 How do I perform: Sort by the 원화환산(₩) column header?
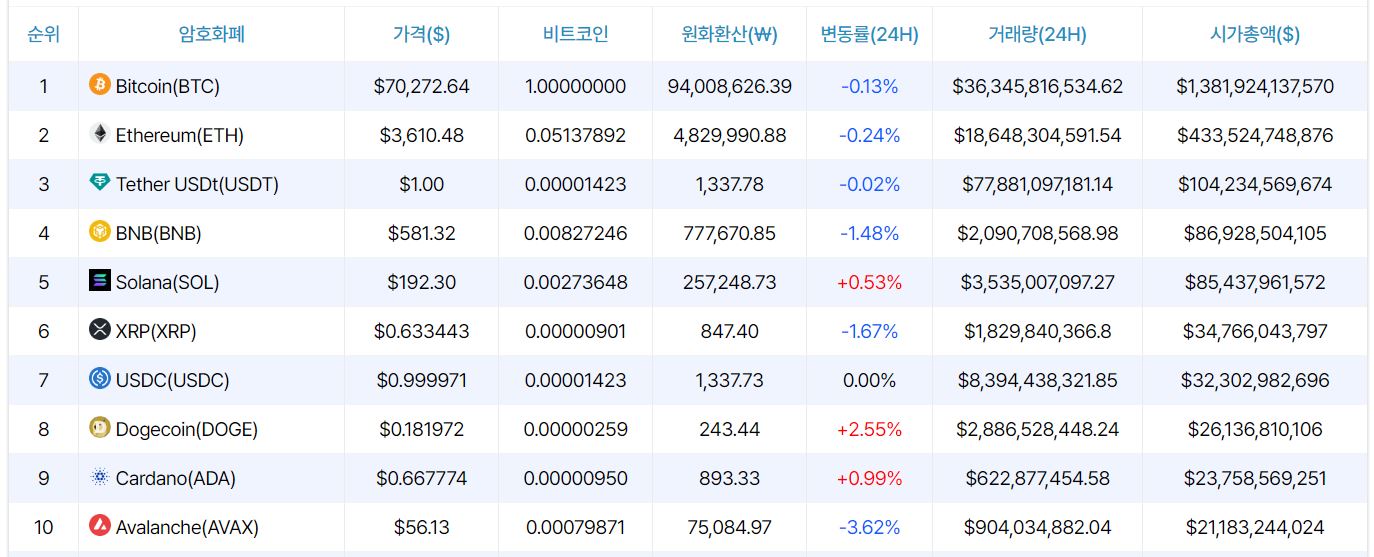(x=730, y=34)
